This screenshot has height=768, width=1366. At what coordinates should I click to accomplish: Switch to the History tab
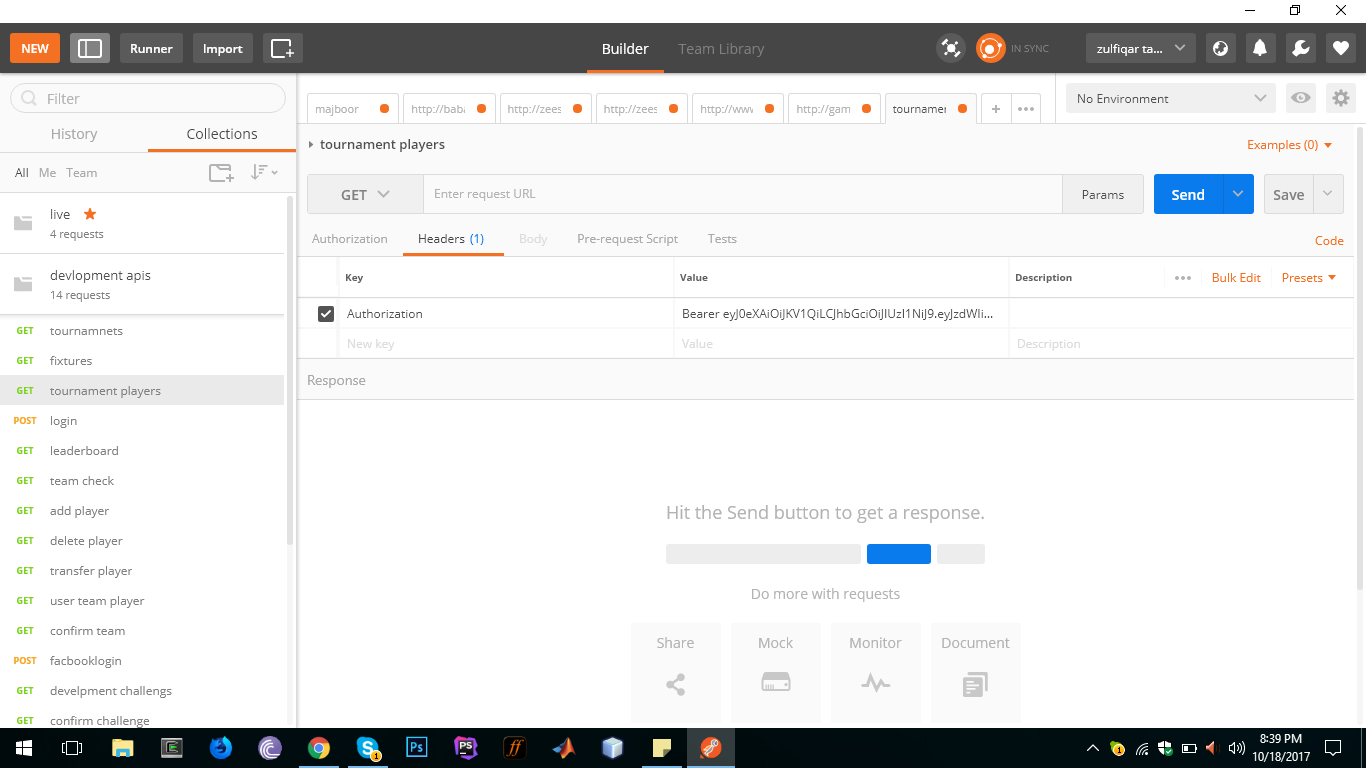tap(74, 134)
